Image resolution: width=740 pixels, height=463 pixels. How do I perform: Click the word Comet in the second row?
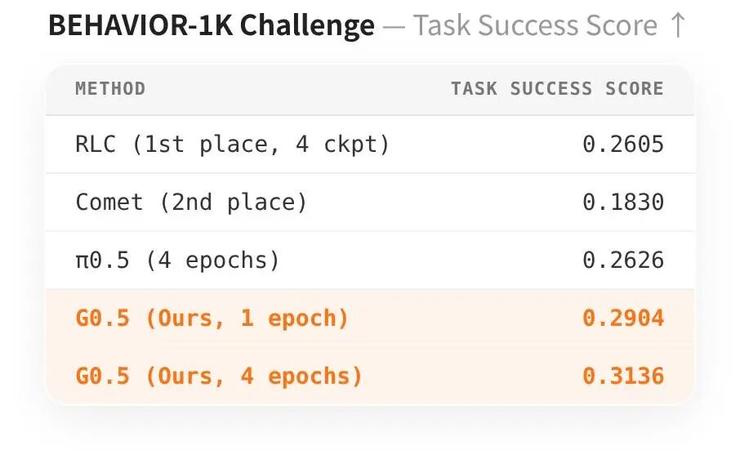click(109, 202)
